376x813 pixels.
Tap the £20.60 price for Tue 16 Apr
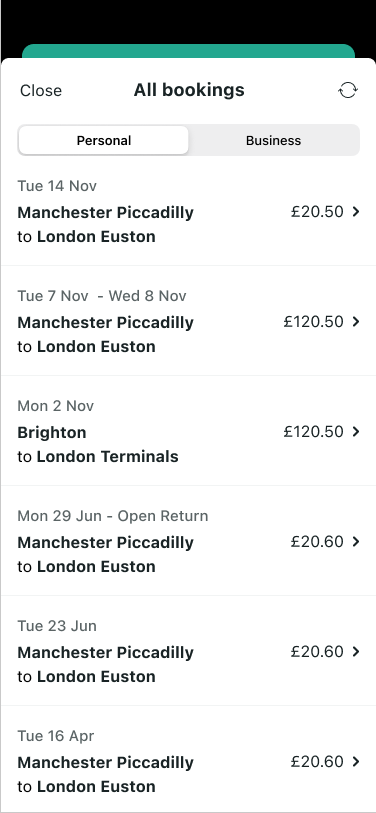click(x=317, y=761)
